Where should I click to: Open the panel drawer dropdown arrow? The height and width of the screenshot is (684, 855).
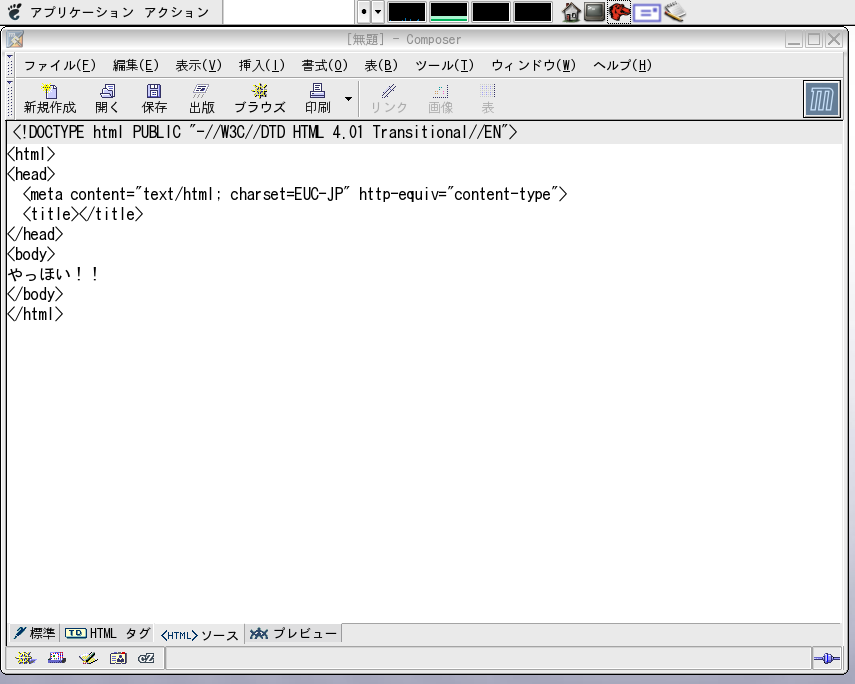(x=378, y=12)
